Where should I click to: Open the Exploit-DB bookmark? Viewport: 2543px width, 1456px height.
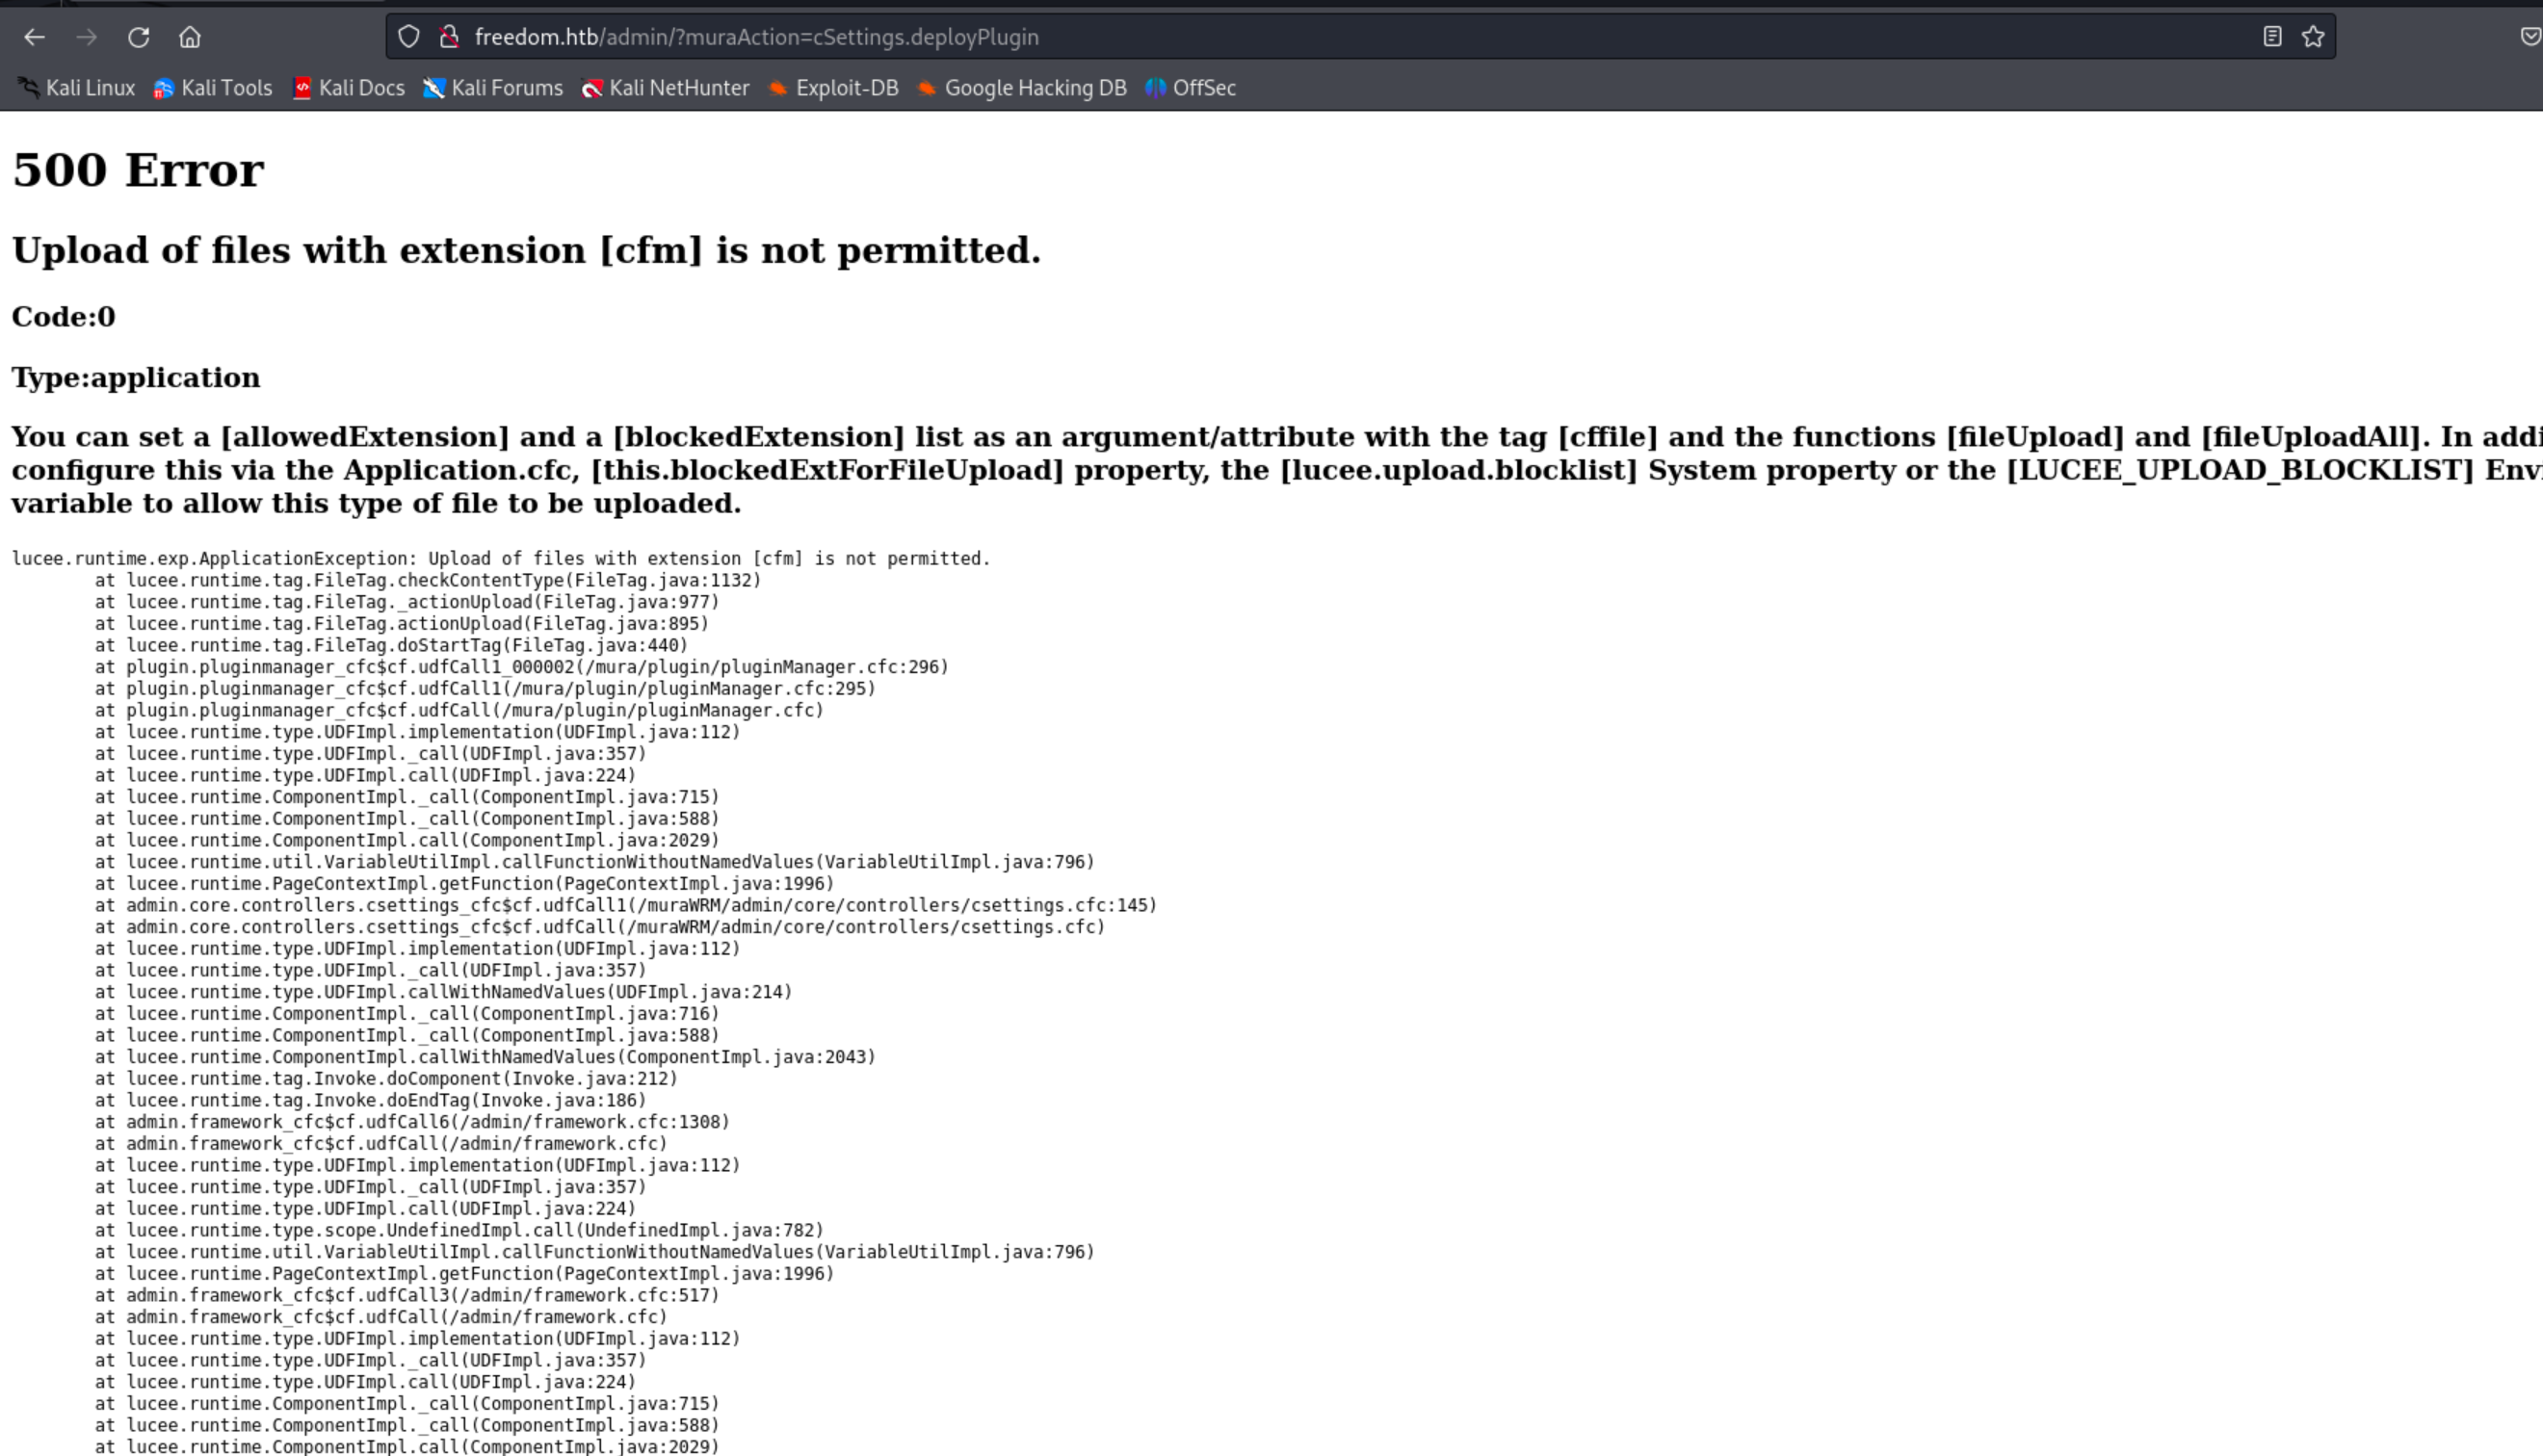[833, 88]
